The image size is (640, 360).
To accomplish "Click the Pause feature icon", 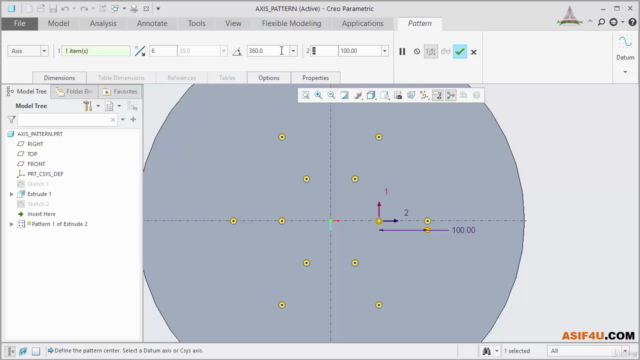I will pos(402,51).
